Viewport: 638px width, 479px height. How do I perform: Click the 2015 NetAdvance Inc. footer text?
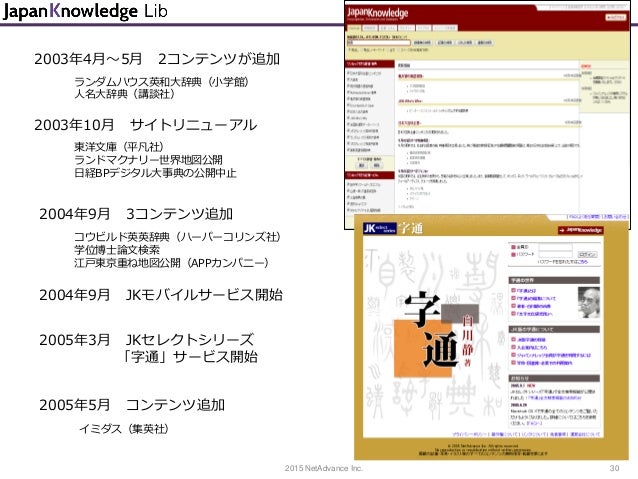pyautogui.click(x=323, y=468)
